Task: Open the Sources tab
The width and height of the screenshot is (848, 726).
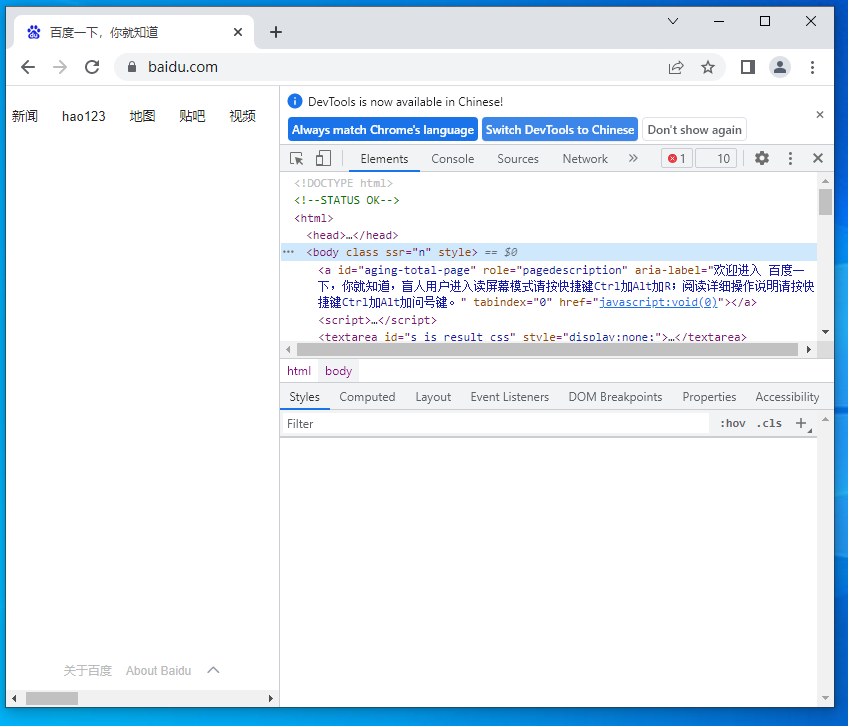Action: pyautogui.click(x=518, y=159)
